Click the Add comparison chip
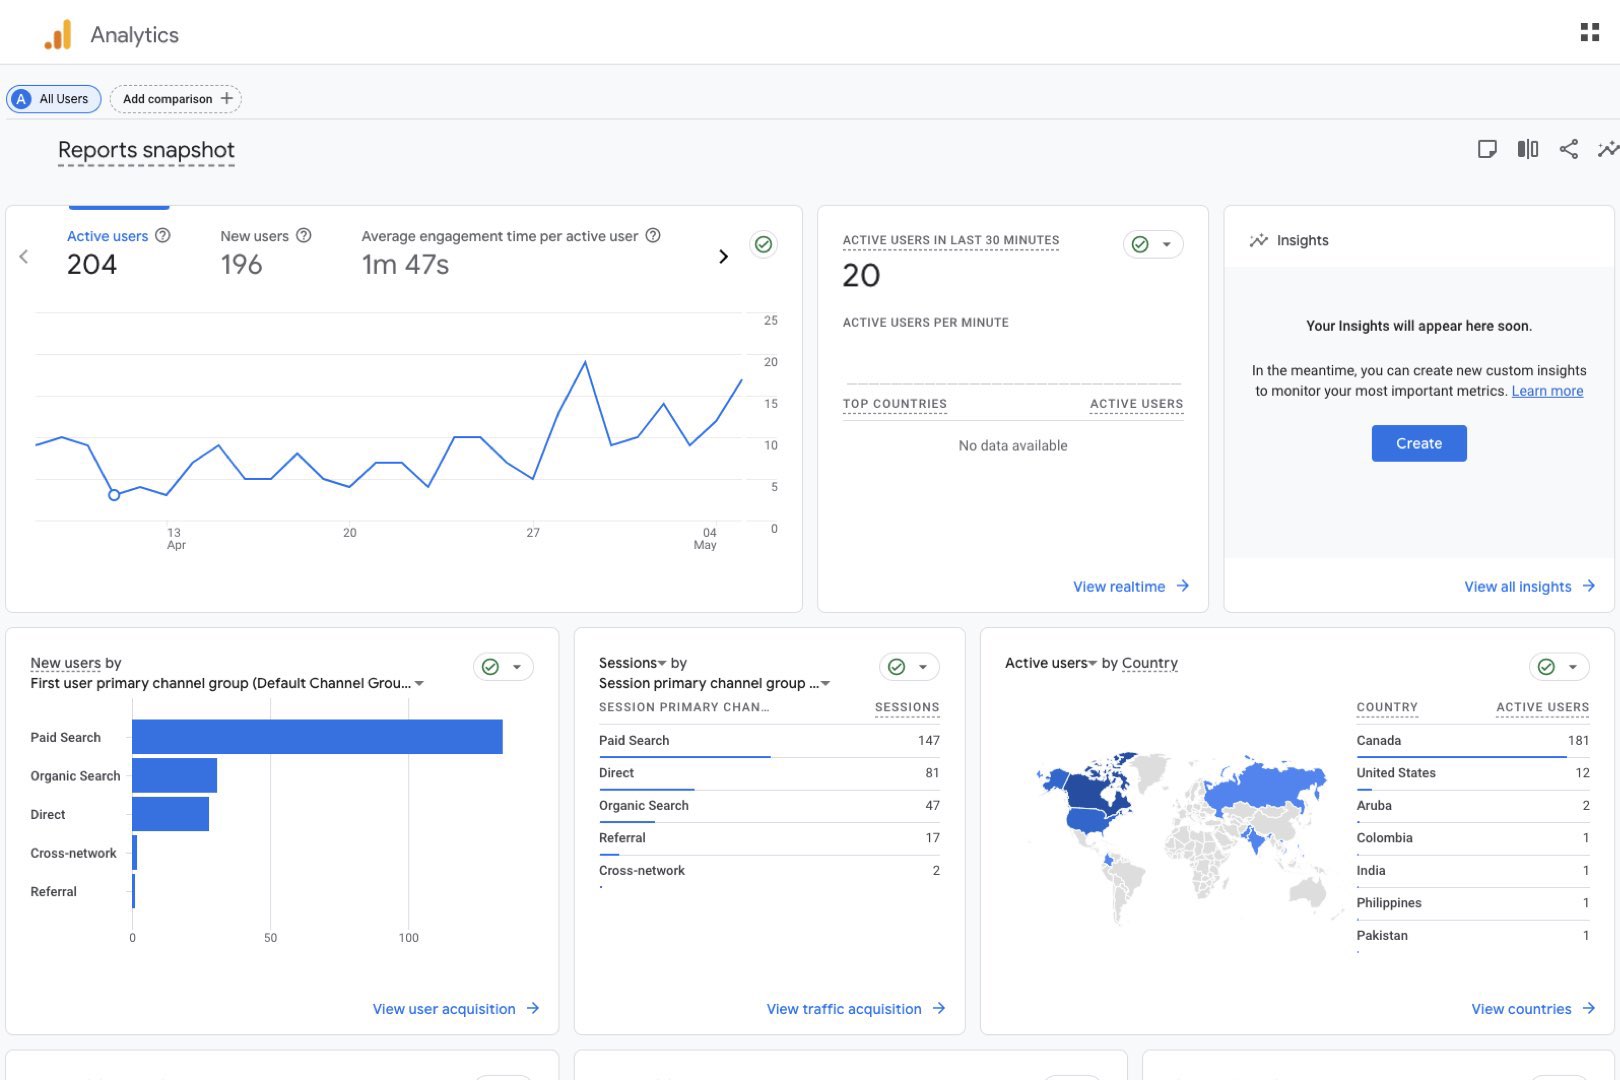Image resolution: width=1620 pixels, height=1080 pixels. (176, 99)
